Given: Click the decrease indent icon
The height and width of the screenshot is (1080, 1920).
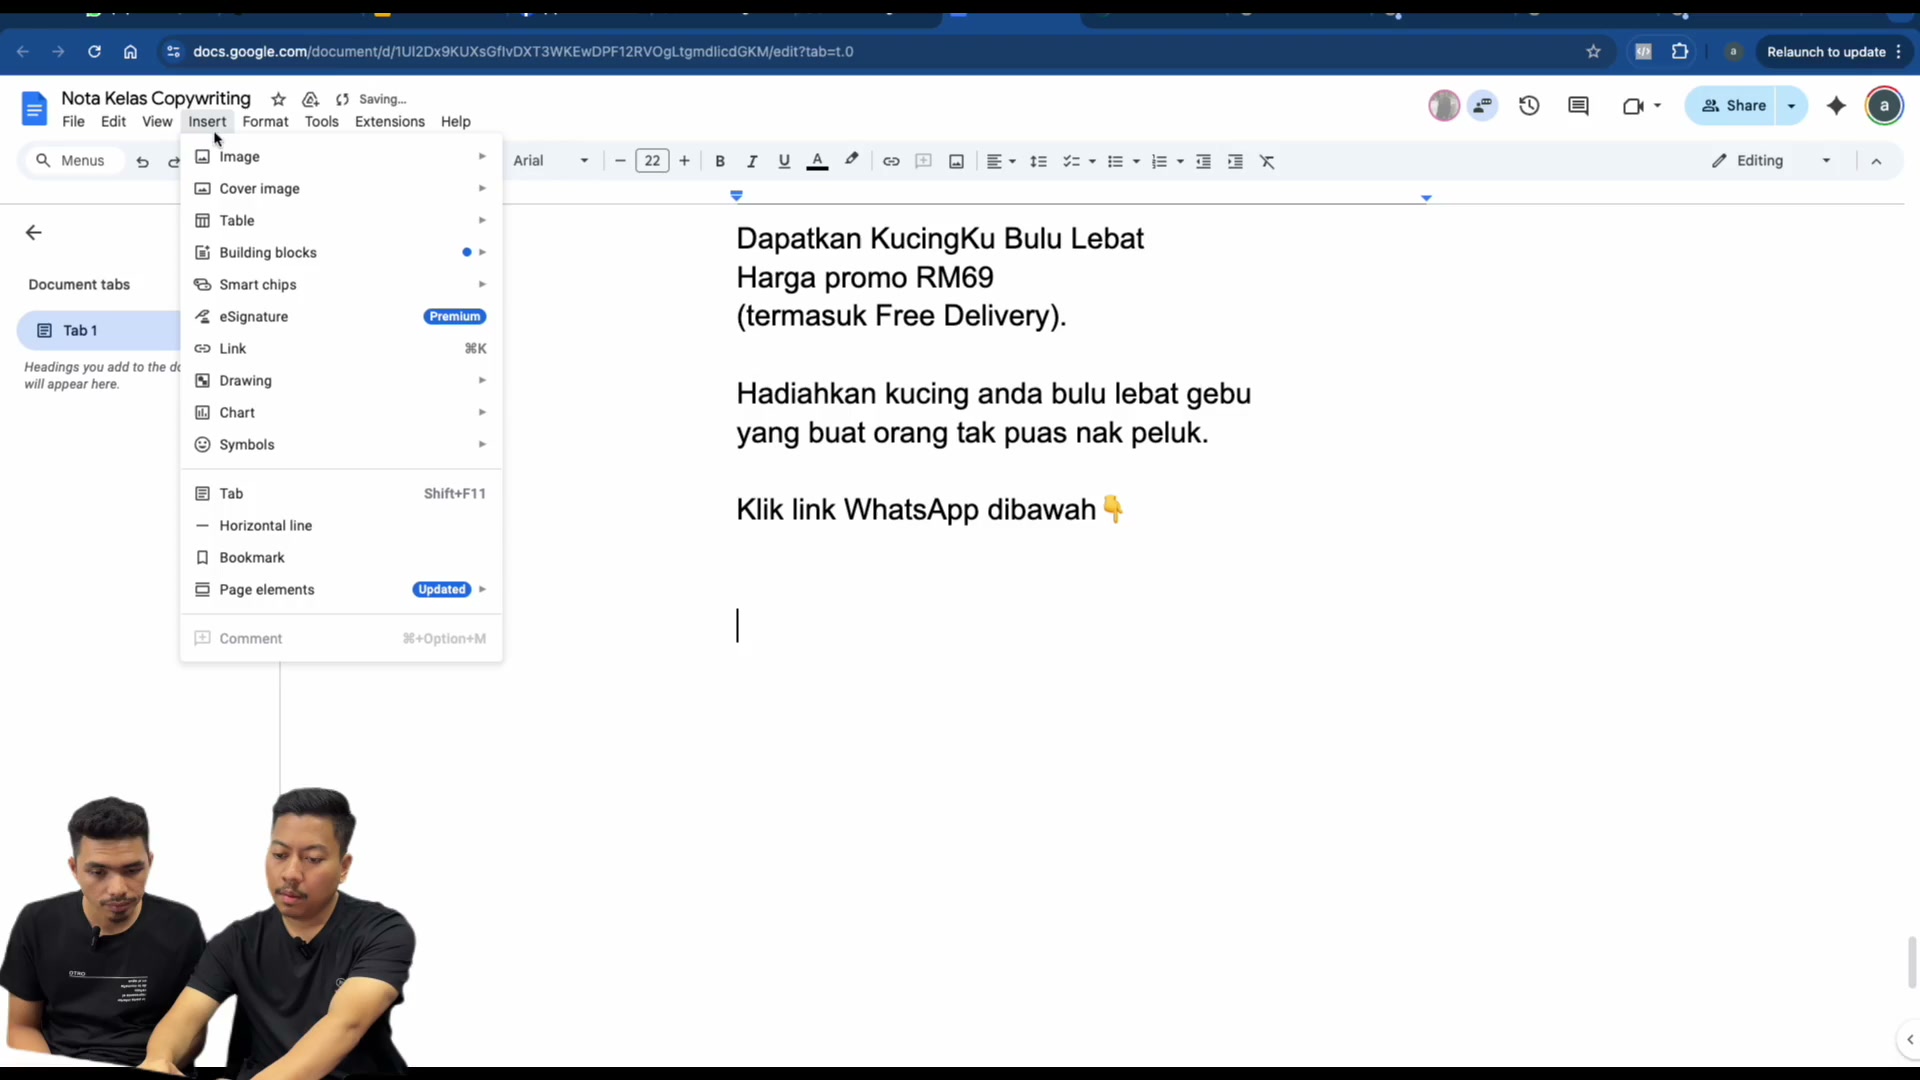Looking at the screenshot, I should point(1203,161).
